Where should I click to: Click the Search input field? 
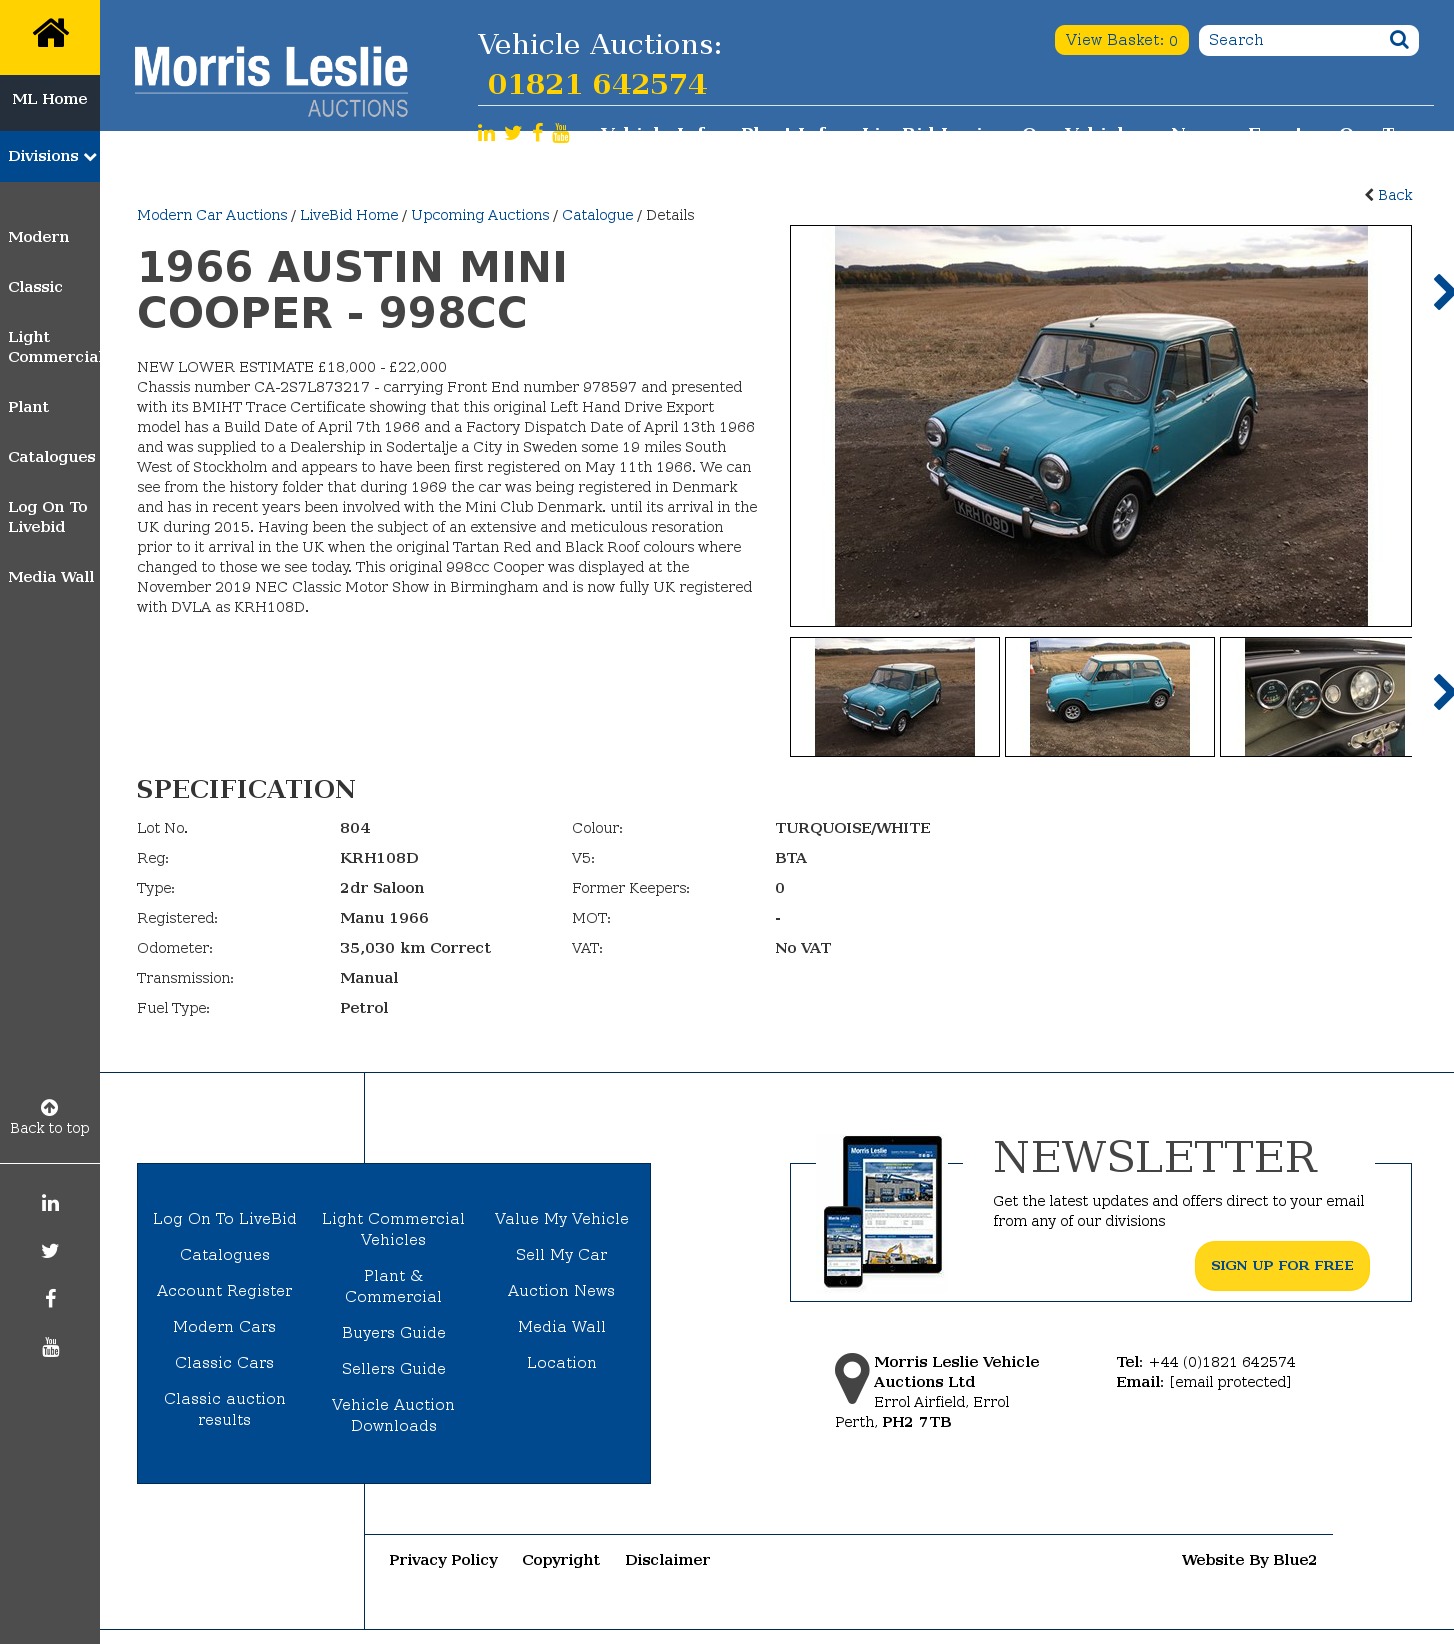point(1292,40)
